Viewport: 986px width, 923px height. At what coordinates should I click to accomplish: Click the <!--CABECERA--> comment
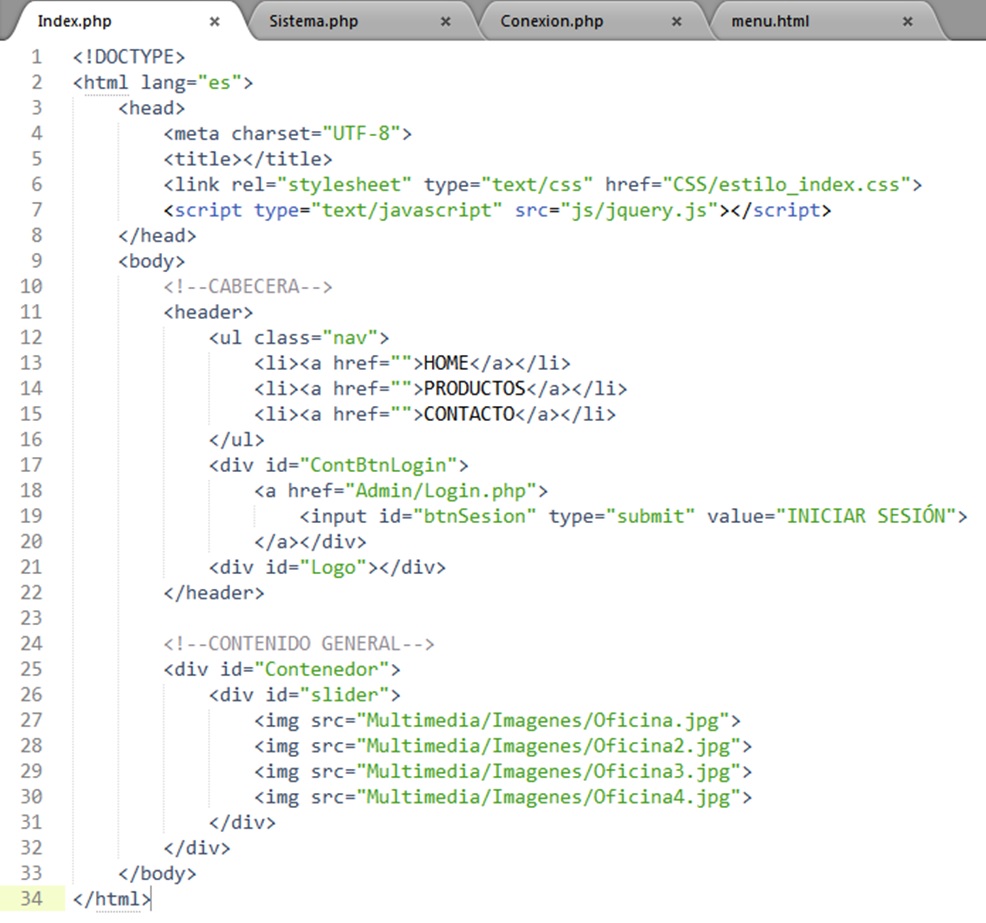248,287
